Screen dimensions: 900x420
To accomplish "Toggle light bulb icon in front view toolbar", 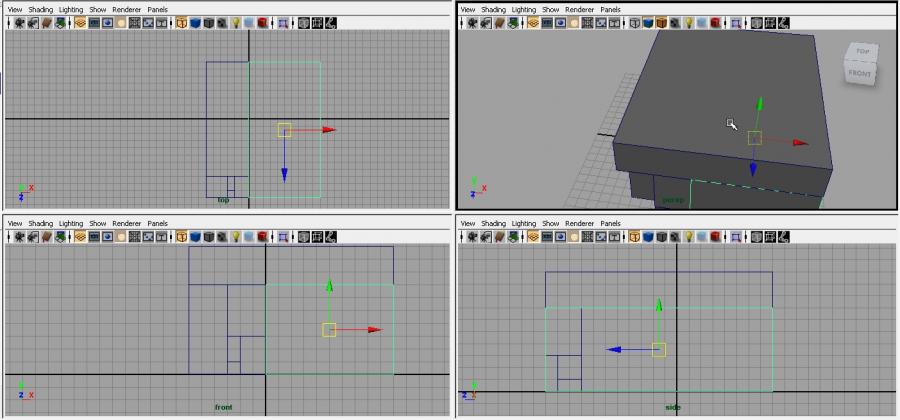I will click(x=236, y=237).
